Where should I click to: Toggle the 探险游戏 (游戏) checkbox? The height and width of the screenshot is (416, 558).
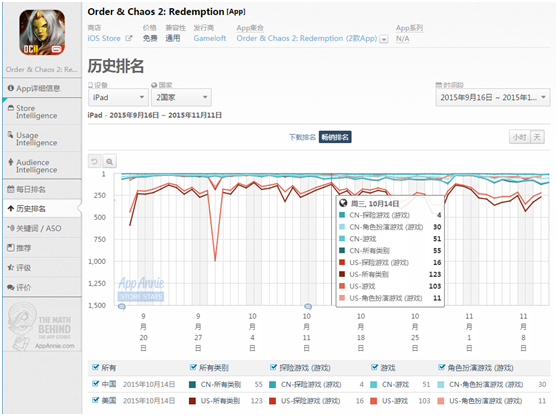coord(273,367)
